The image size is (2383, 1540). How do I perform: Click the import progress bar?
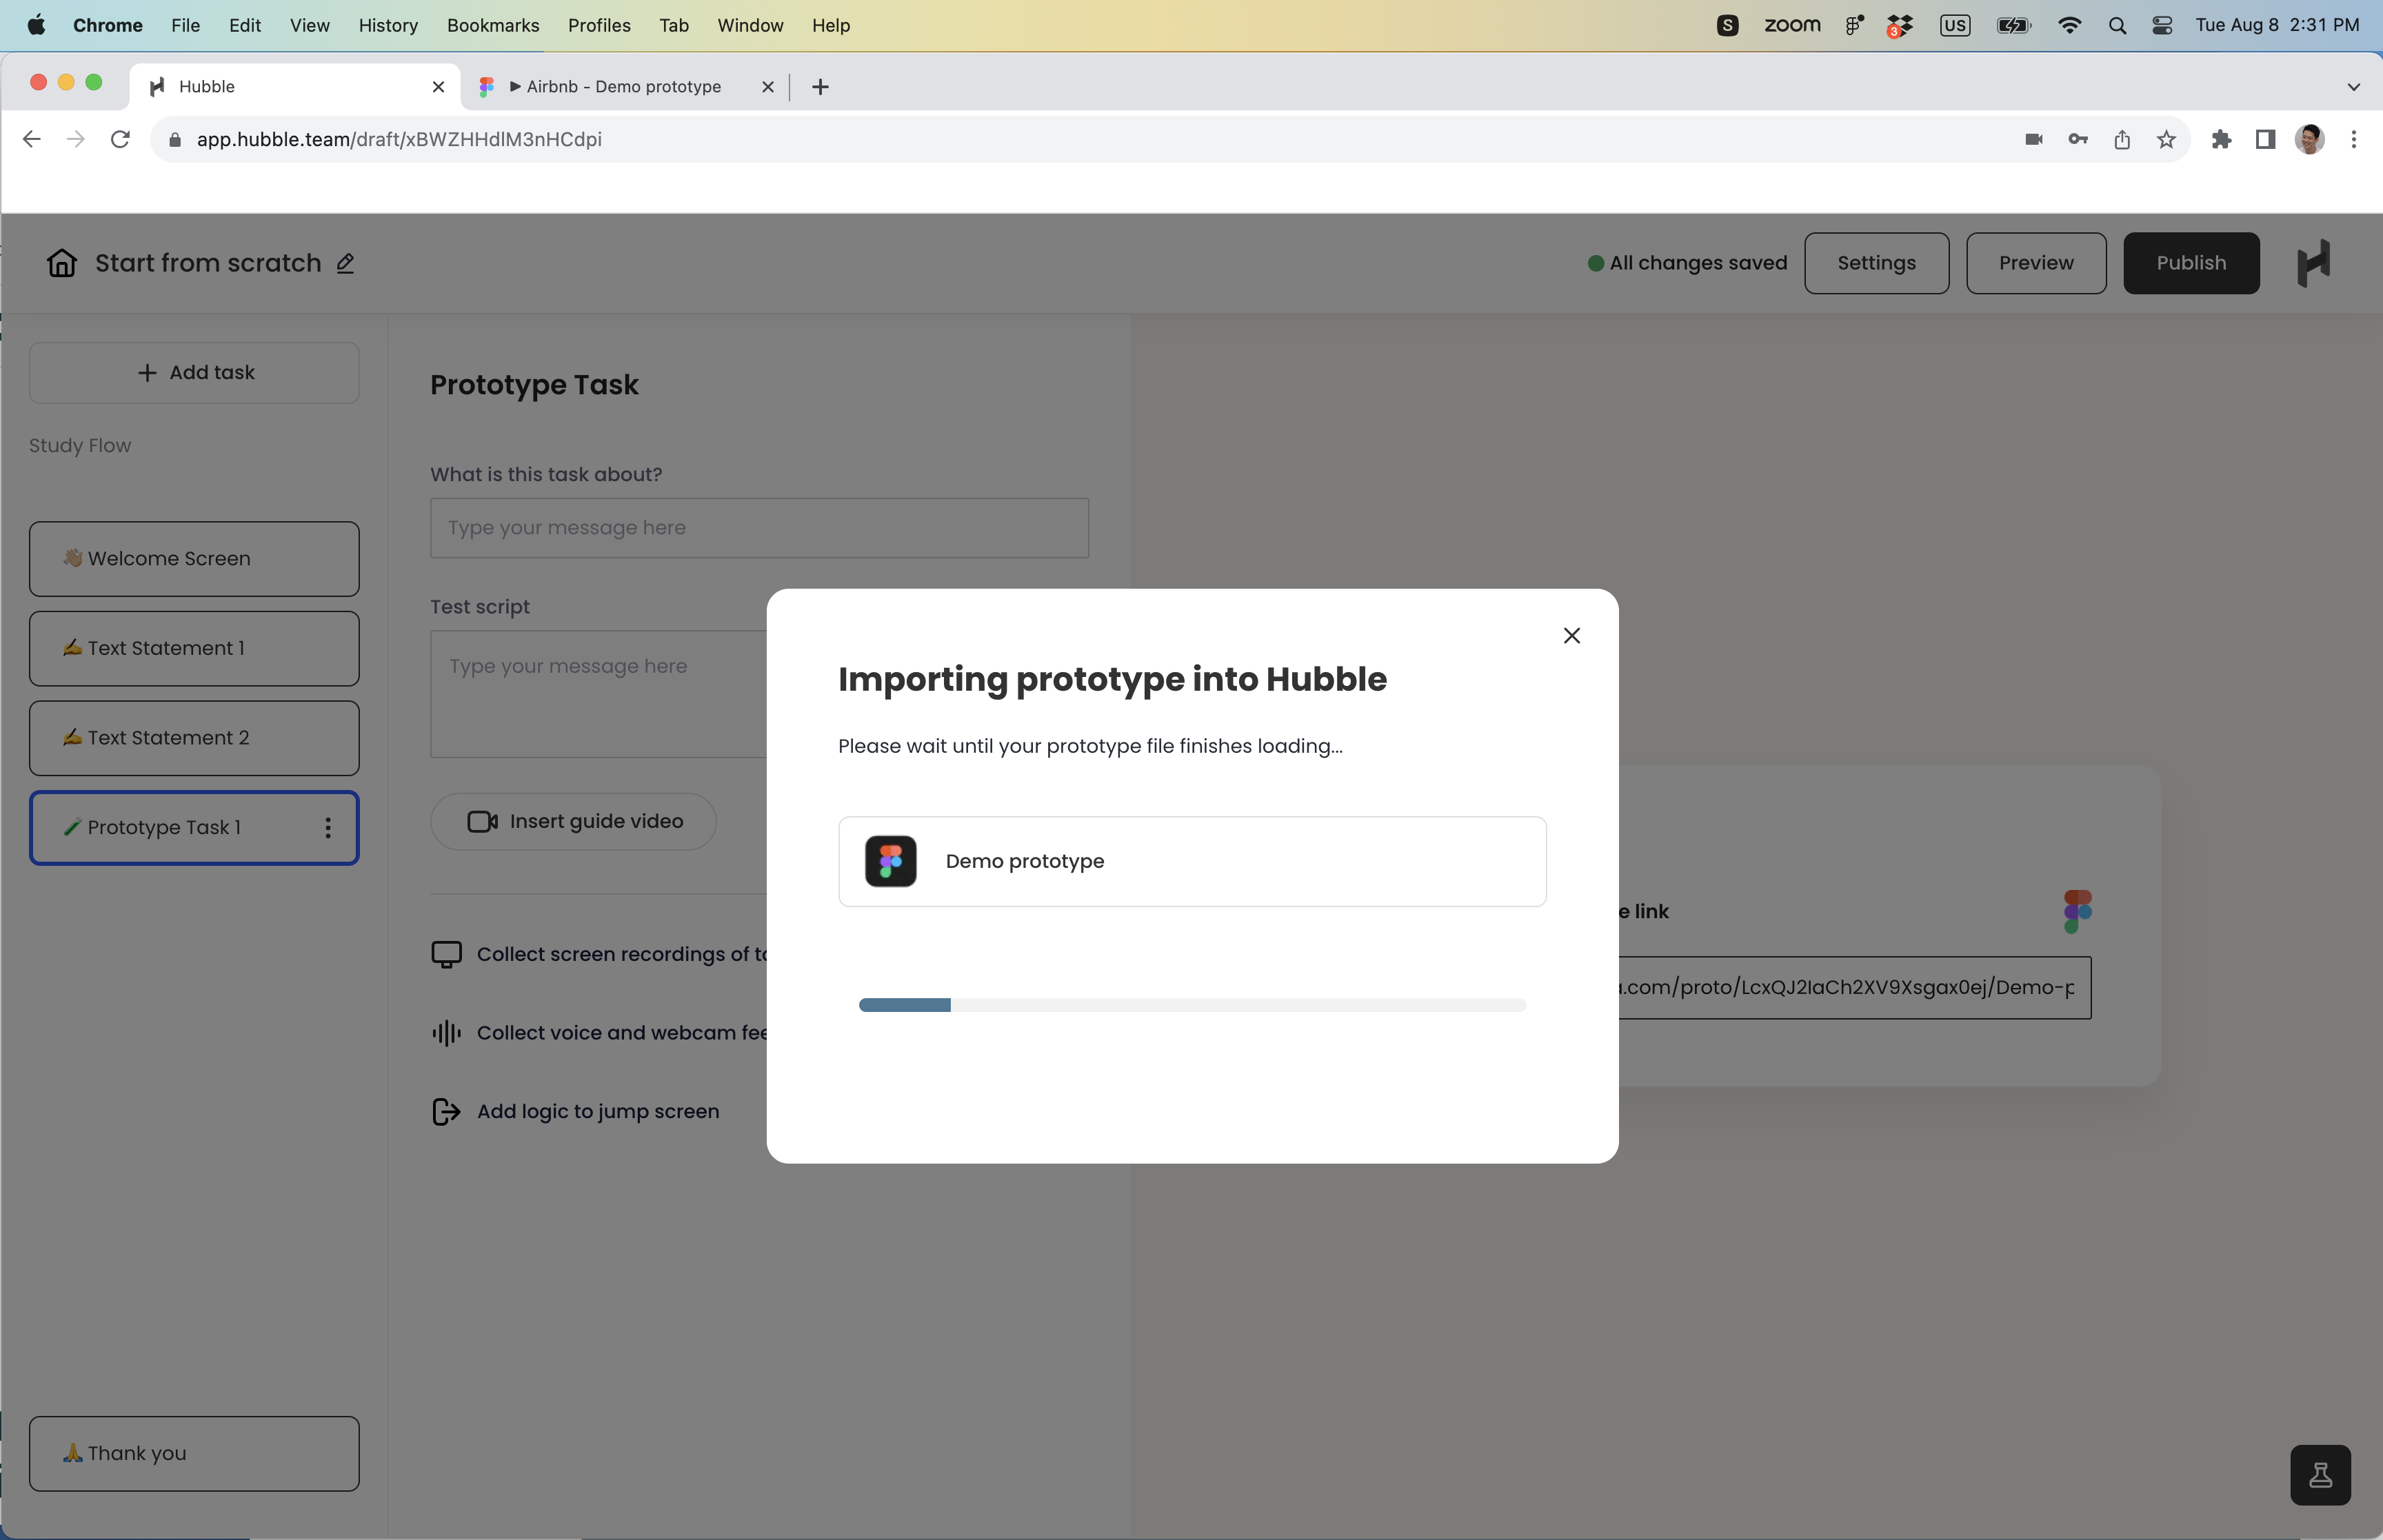pyautogui.click(x=1192, y=1005)
